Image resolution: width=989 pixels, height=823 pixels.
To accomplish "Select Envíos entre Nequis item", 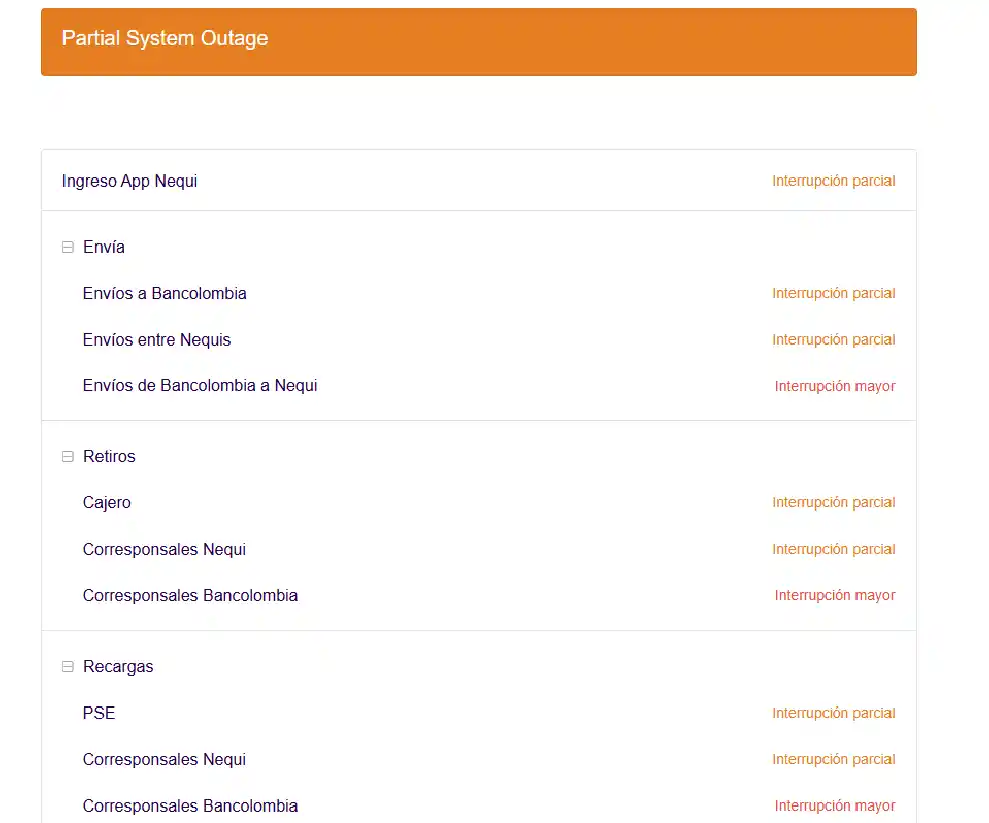I will coord(156,340).
